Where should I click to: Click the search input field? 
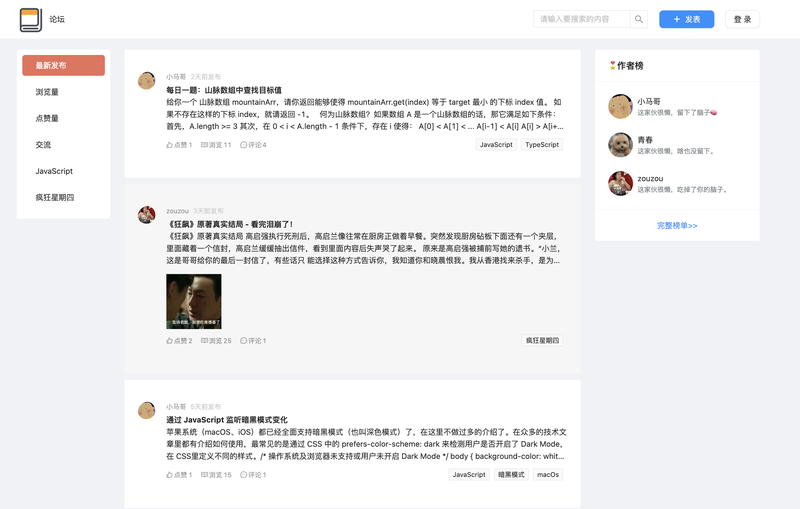click(x=582, y=19)
